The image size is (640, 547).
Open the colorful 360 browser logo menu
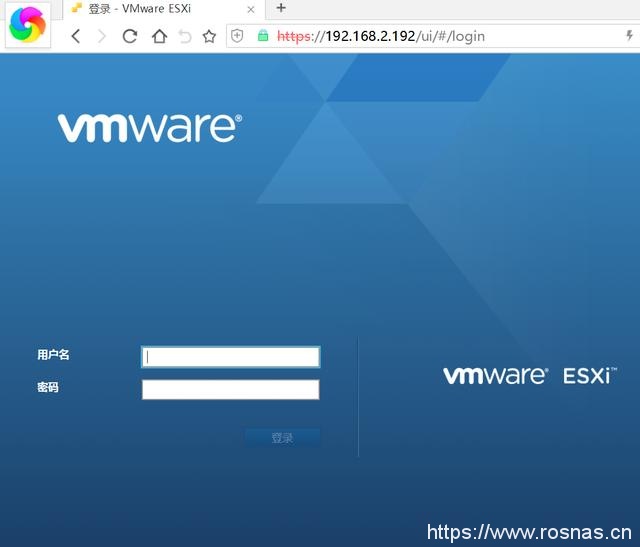[27, 25]
